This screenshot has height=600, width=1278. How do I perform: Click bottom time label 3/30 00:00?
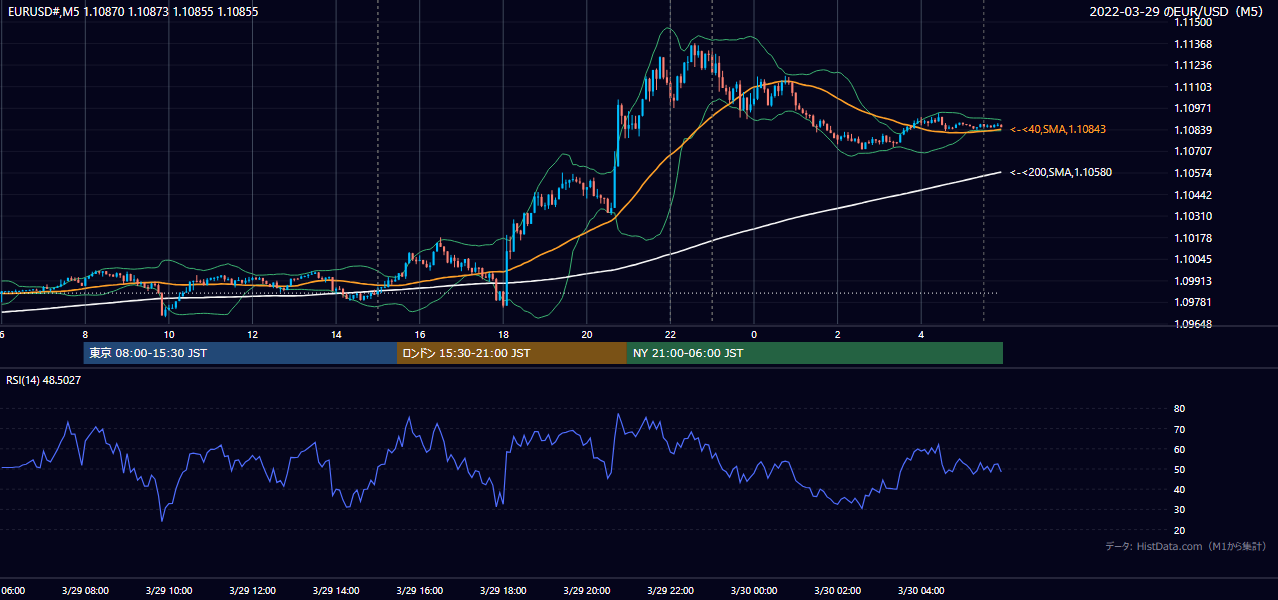[x=754, y=590]
